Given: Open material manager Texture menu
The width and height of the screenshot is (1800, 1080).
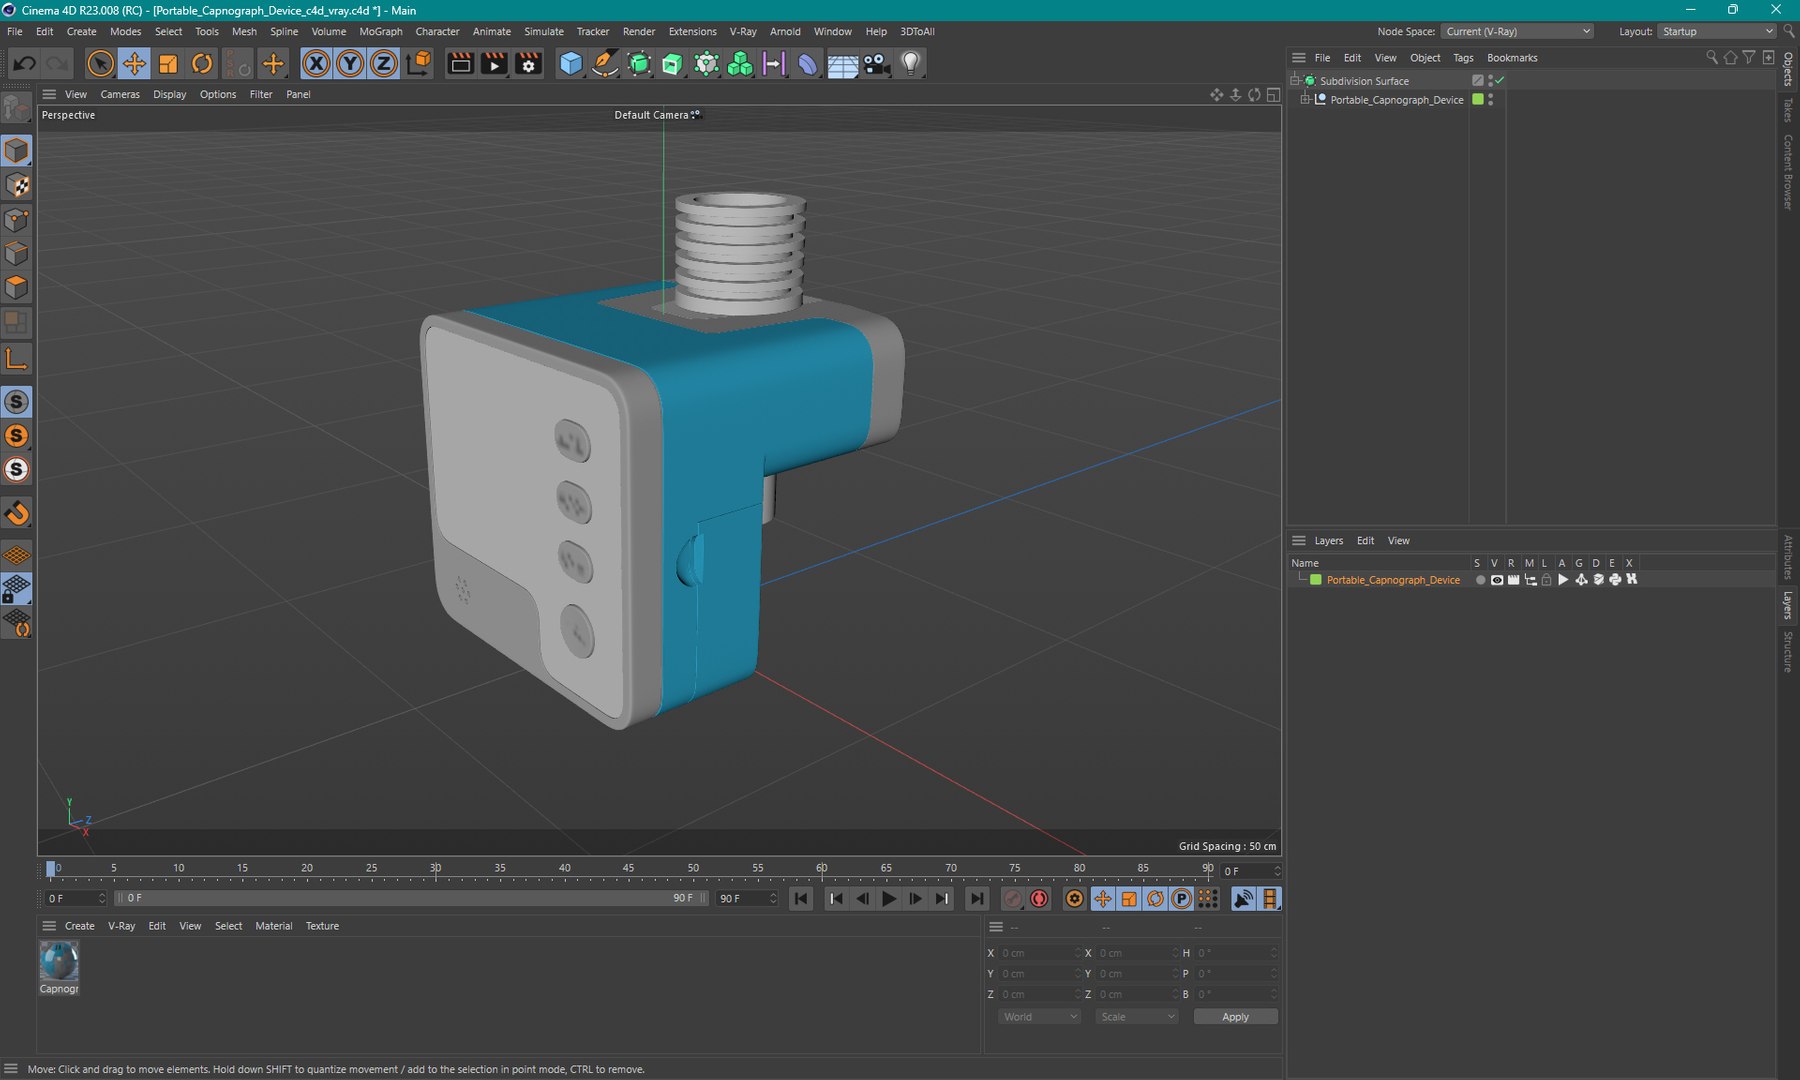Looking at the screenshot, I should coord(322,926).
